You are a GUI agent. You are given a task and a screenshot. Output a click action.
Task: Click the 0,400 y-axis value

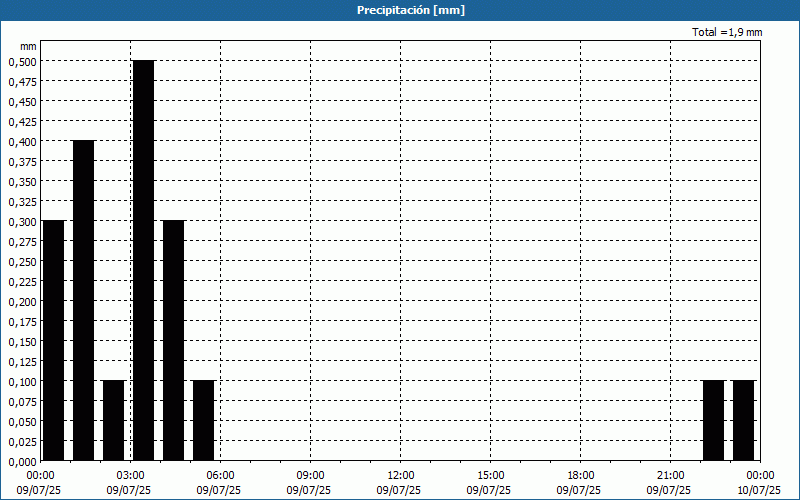pyautogui.click(x=22, y=141)
